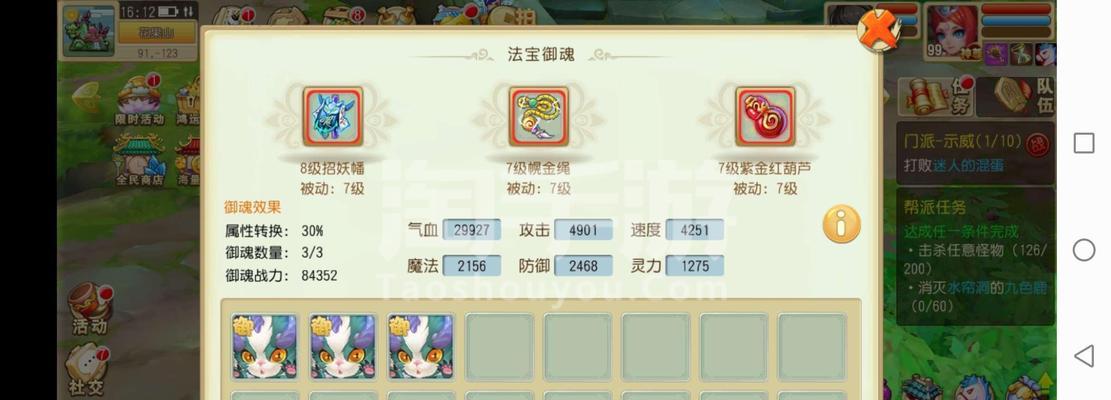This screenshot has height=400, width=1111.
Task: Select the 8级招妖幡 treasure icon
Action: [333, 117]
